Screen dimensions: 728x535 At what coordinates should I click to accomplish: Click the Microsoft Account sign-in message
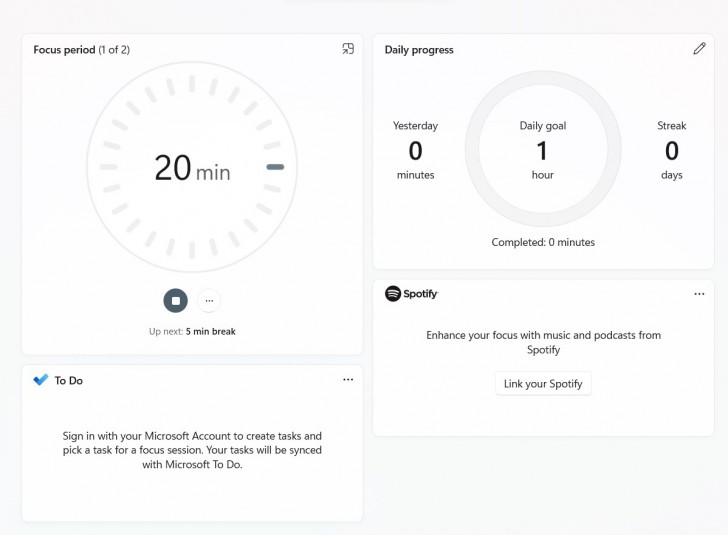pos(192,450)
